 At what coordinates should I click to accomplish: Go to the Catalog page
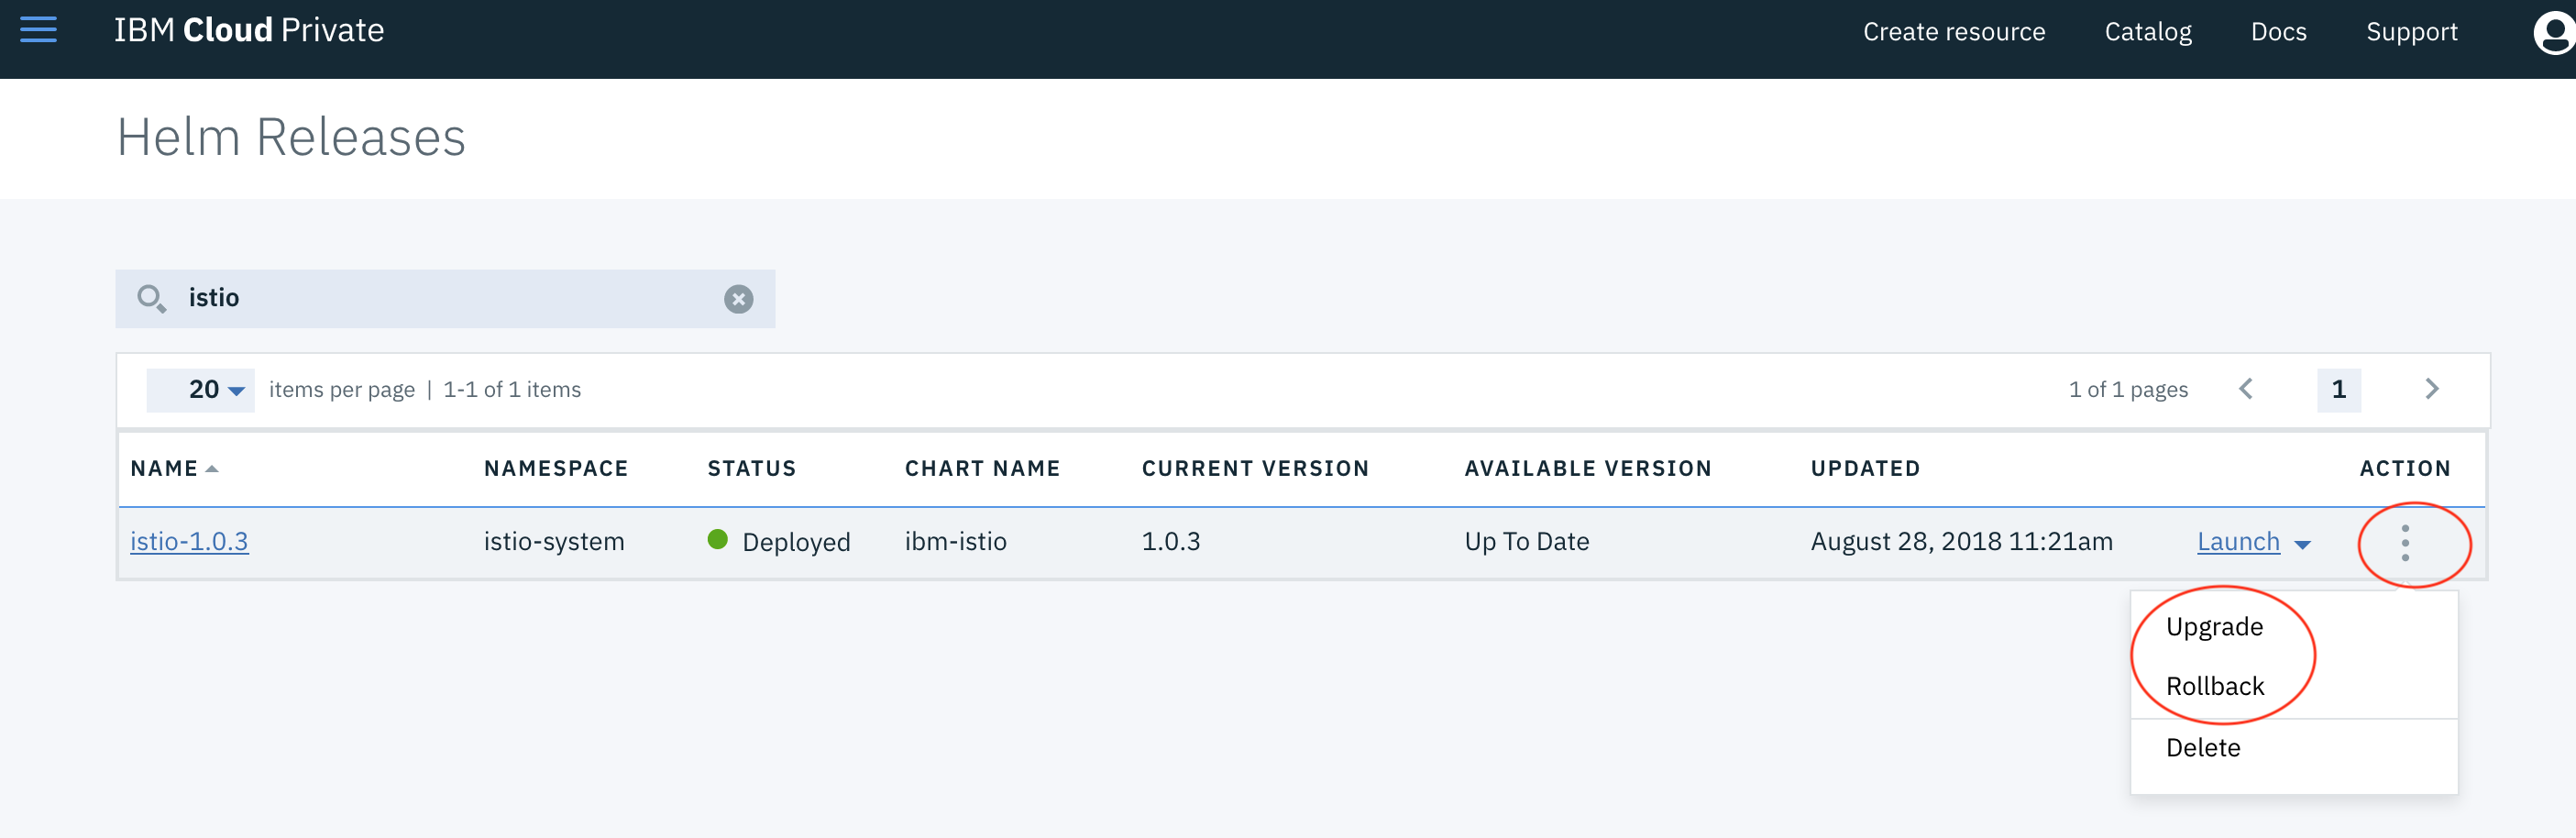point(2147,32)
